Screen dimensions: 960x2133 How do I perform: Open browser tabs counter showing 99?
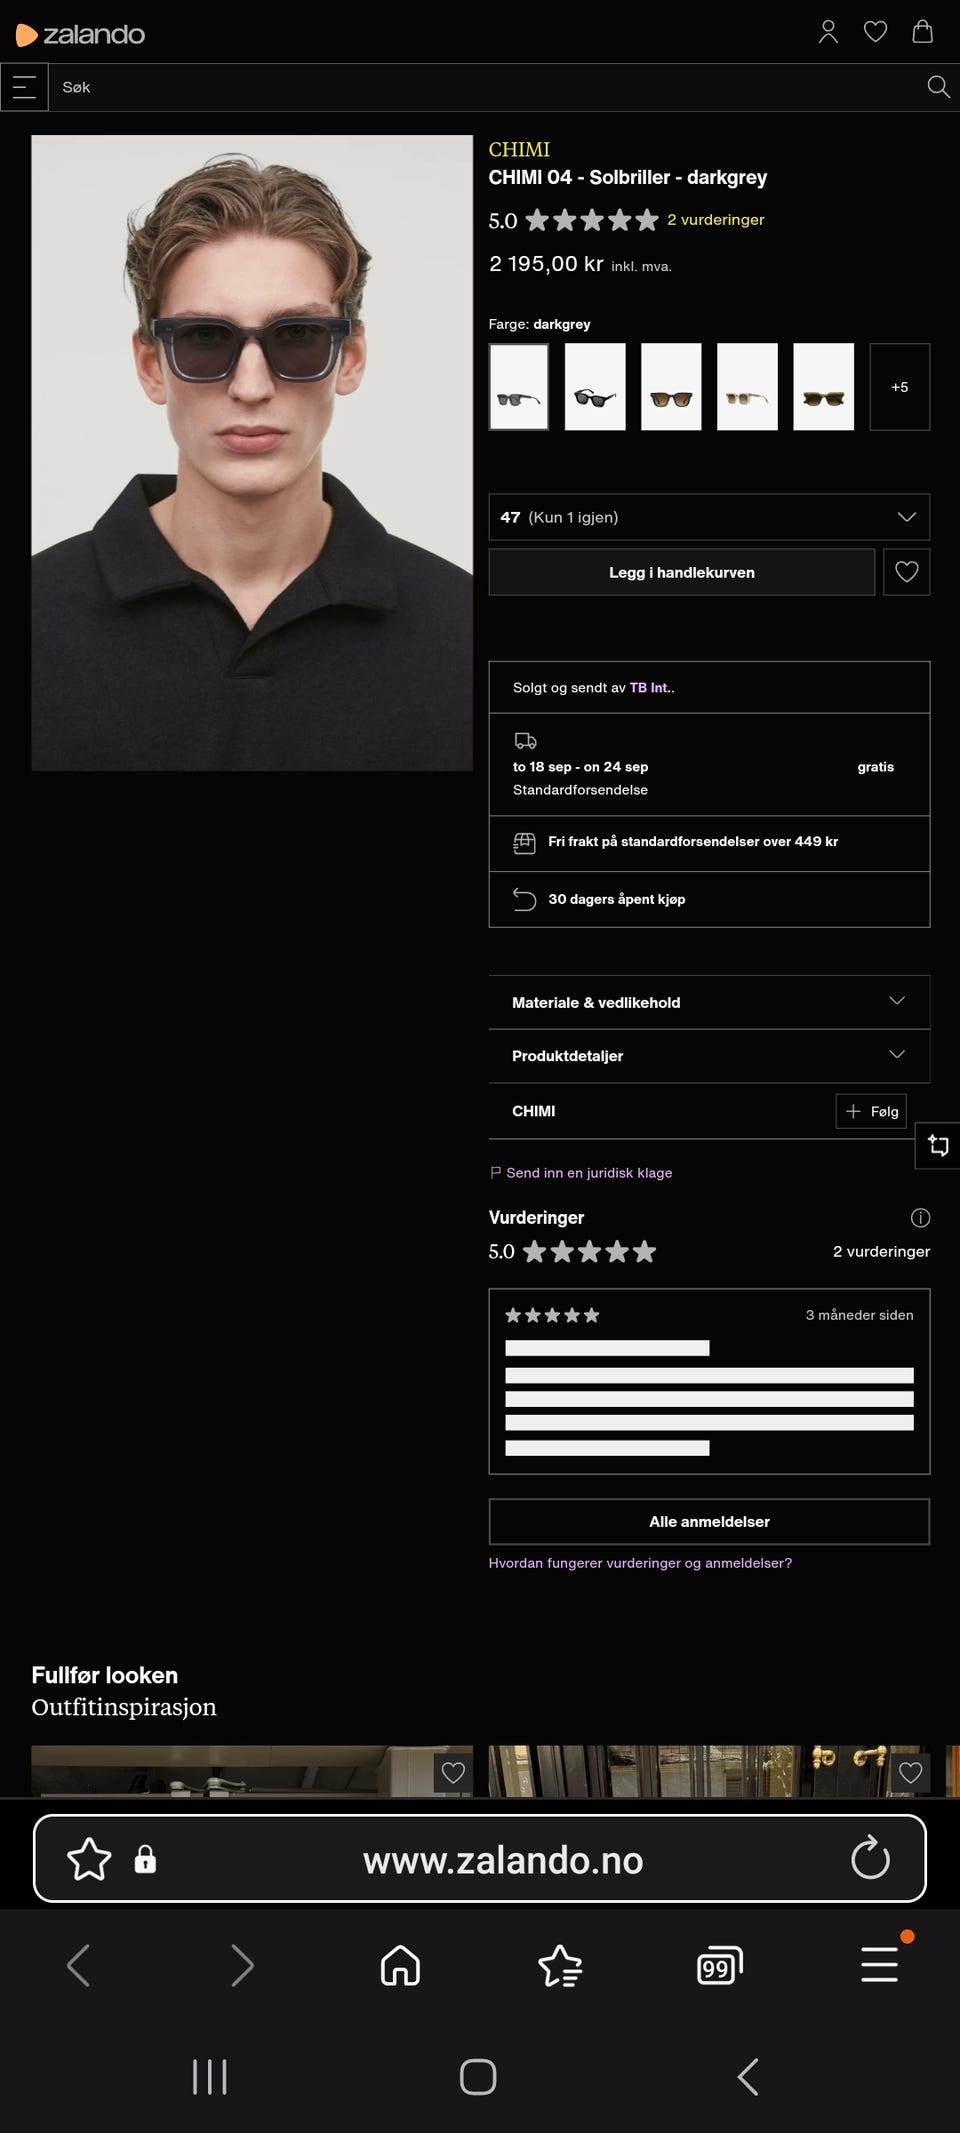[x=719, y=1966]
